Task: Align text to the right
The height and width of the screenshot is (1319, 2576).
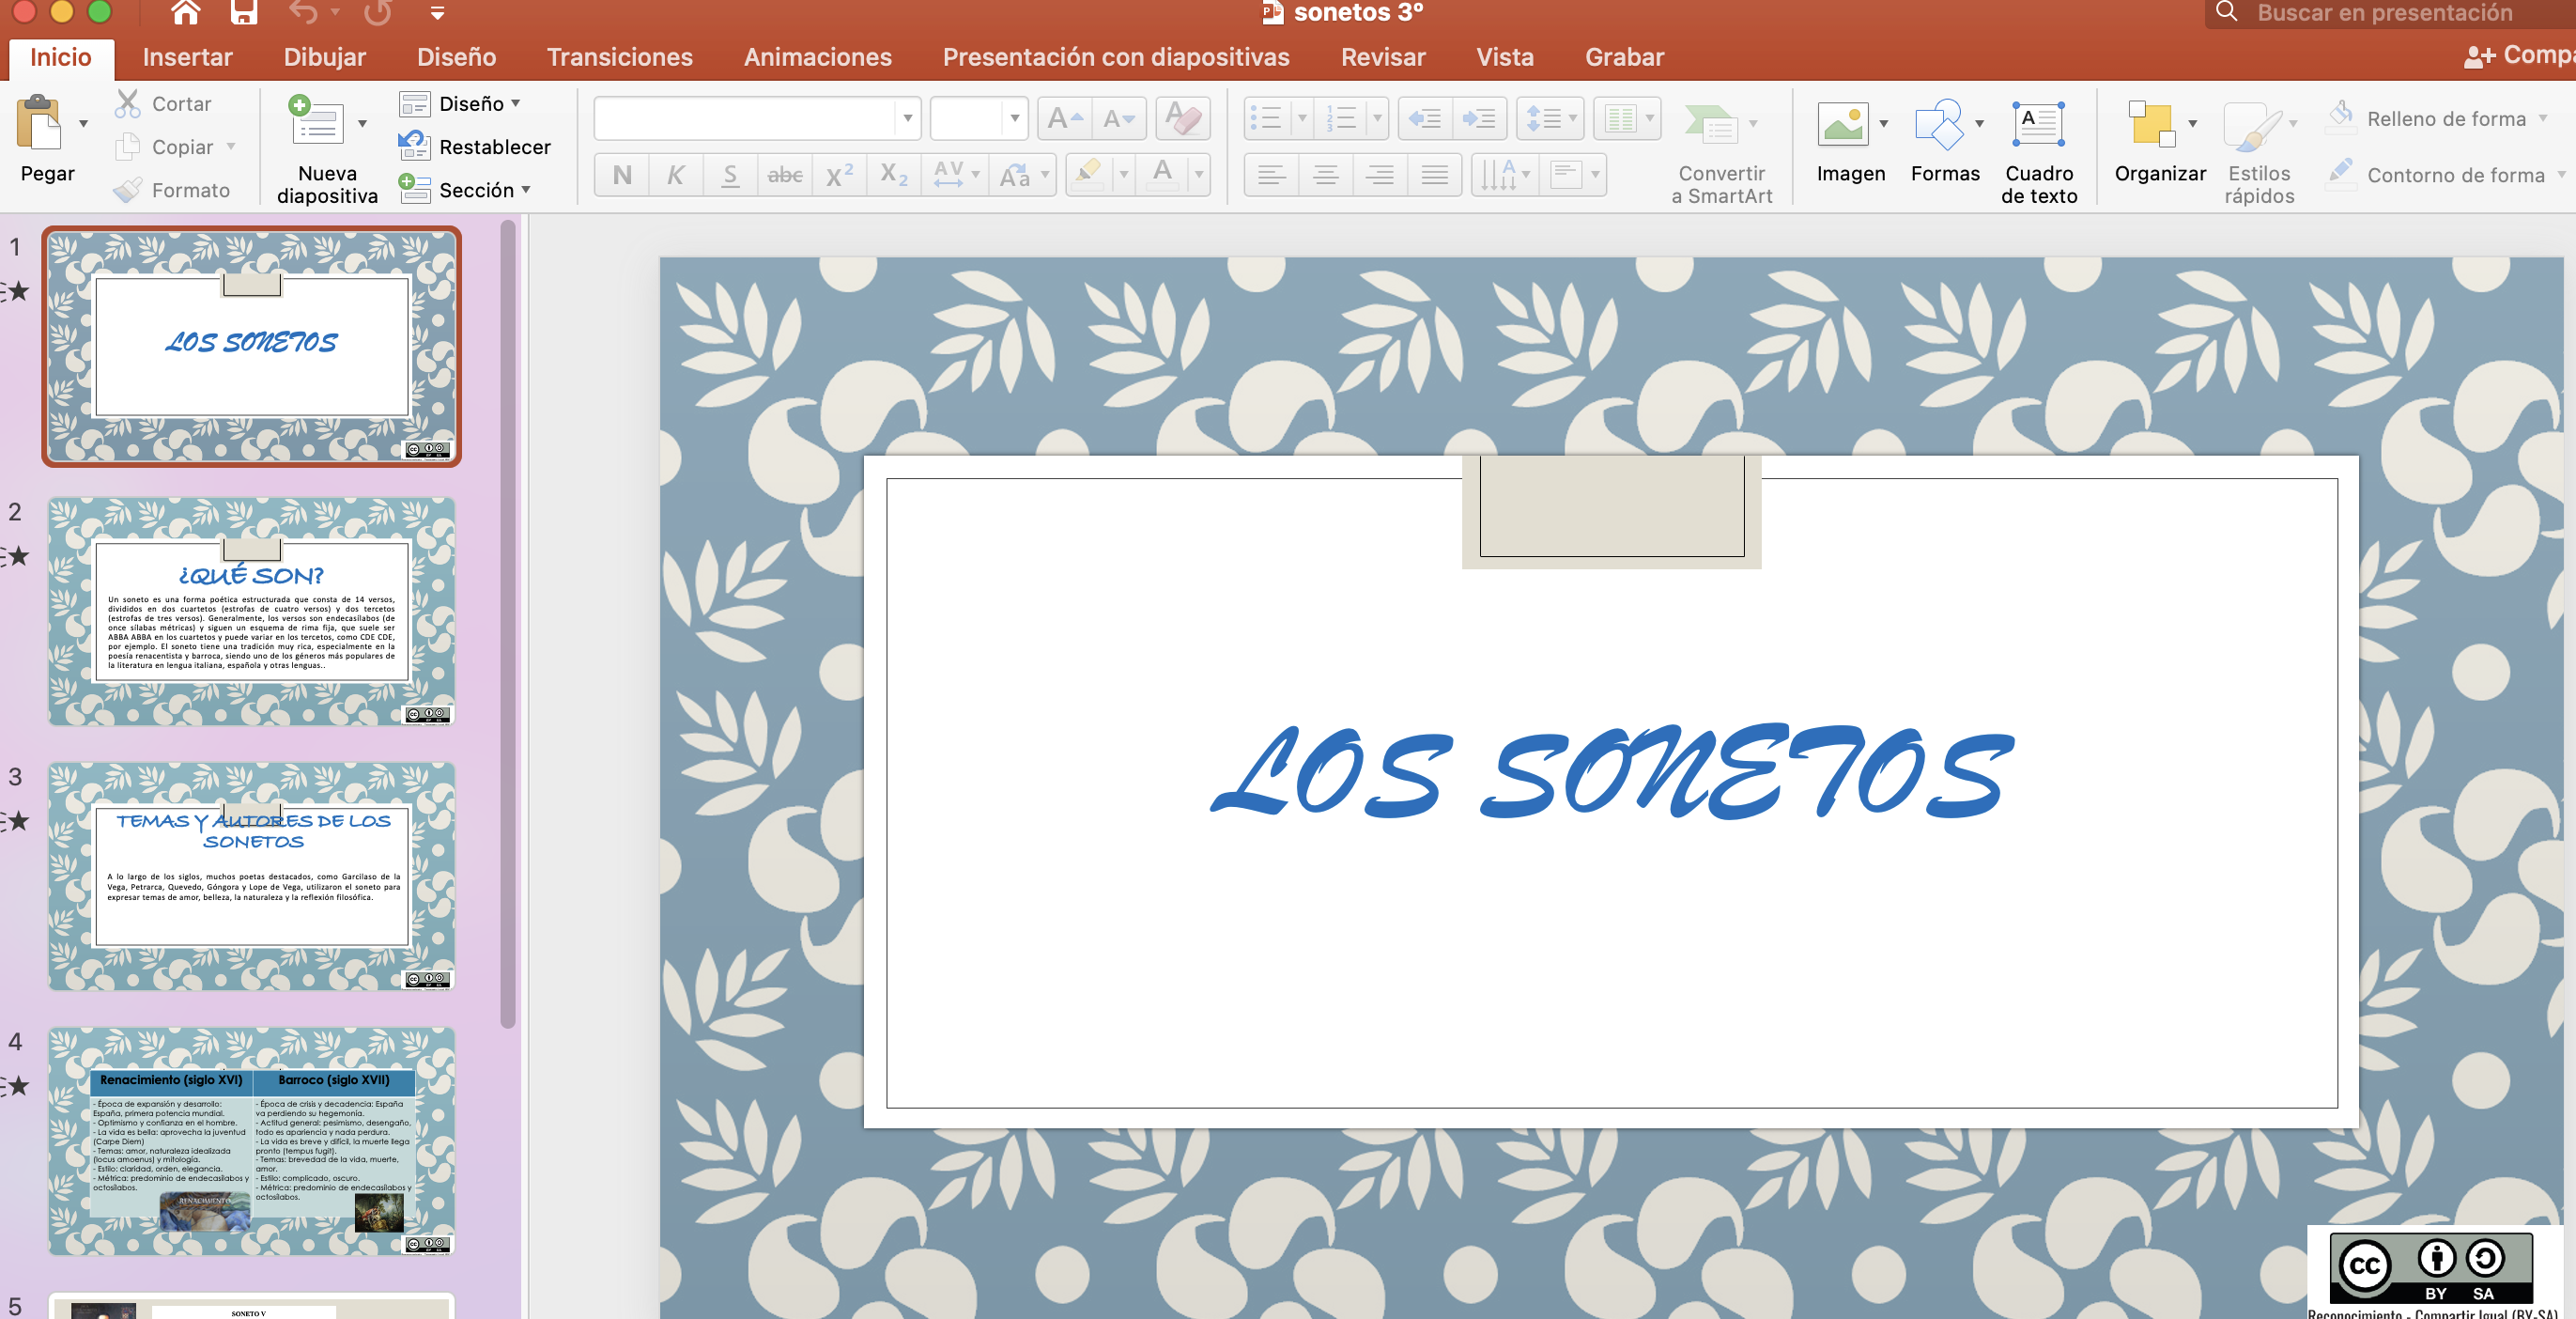Action: [1380, 175]
